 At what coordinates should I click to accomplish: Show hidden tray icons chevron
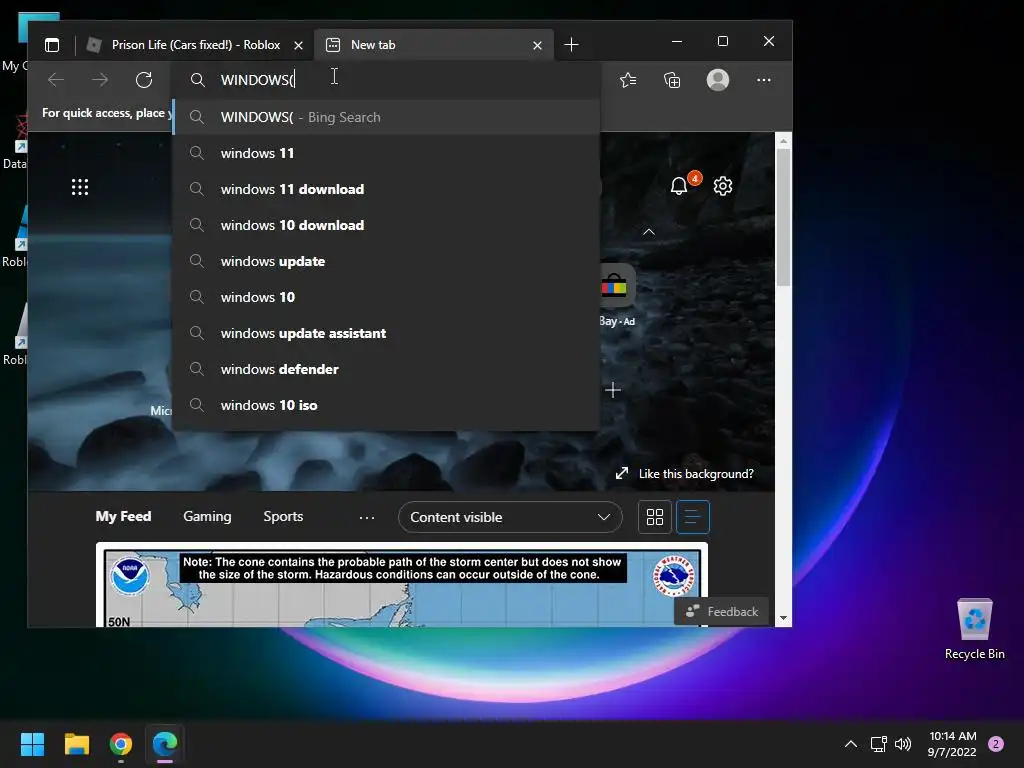(850, 744)
